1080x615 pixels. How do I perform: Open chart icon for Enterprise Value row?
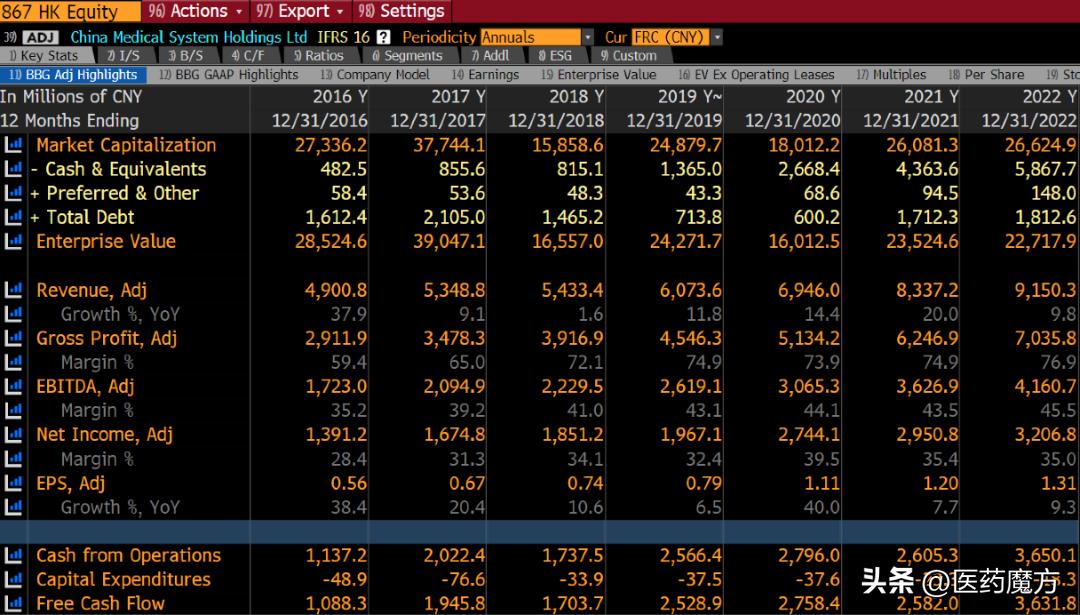click(x=13, y=241)
